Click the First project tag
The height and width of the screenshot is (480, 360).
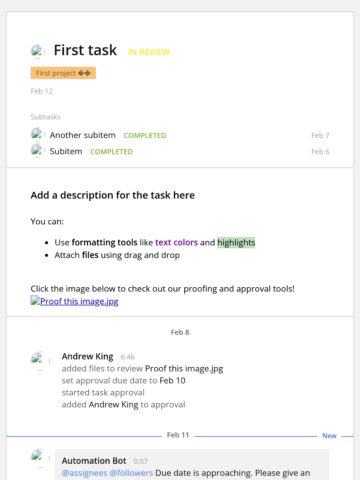tap(63, 73)
